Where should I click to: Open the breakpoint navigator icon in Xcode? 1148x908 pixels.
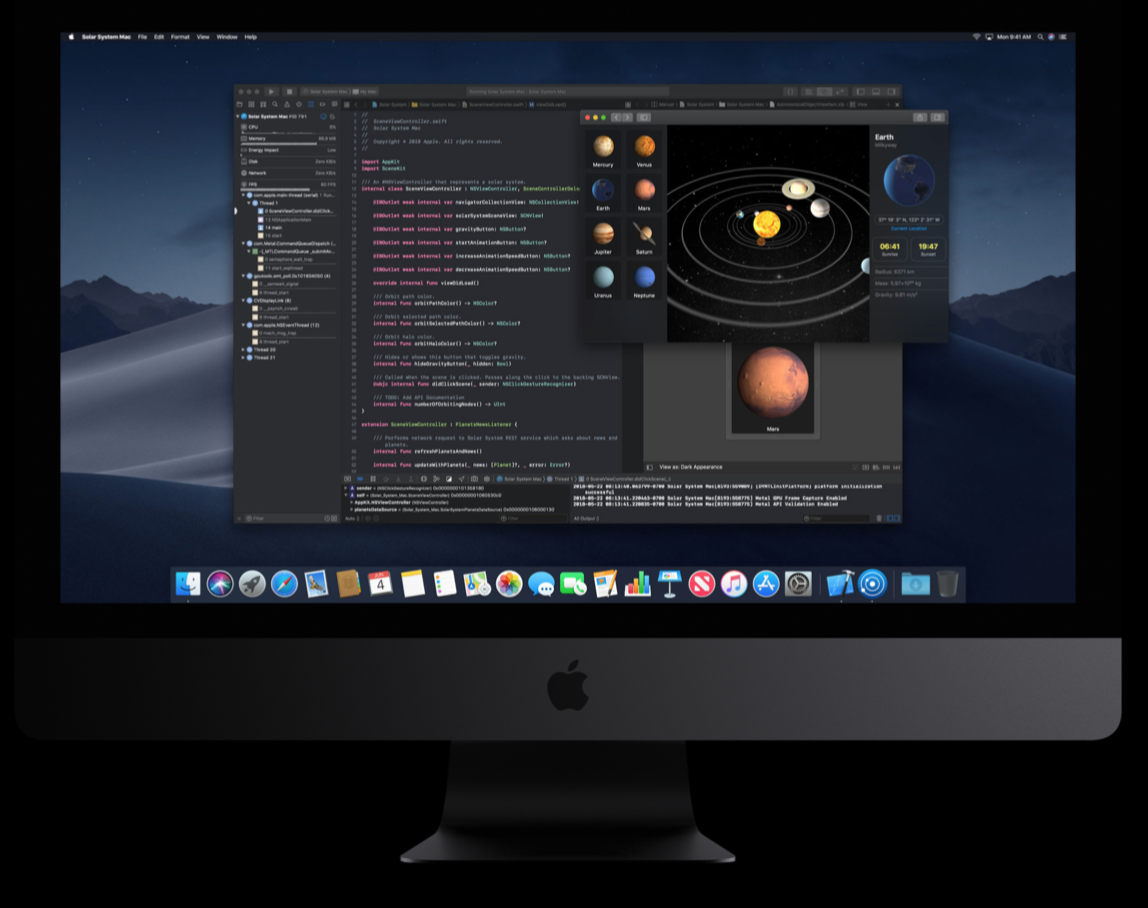coord(322,105)
